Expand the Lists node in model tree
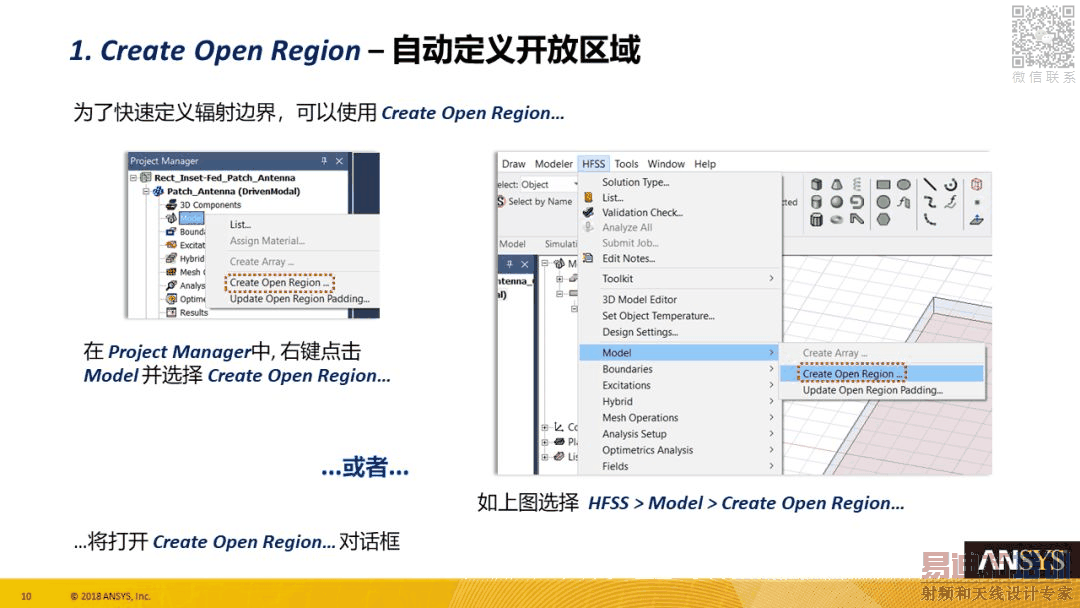The height and width of the screenshot is (608, 1080). (544, 457)
